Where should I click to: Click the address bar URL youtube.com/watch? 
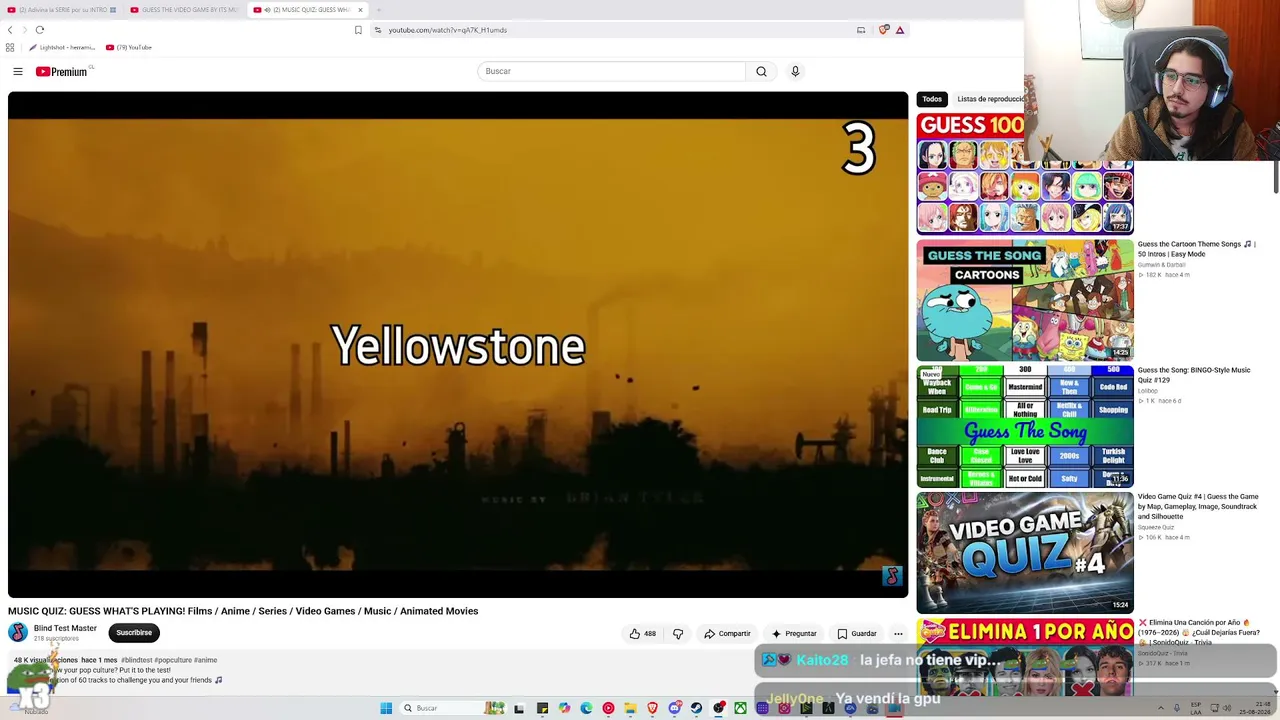tap(447, 30)
